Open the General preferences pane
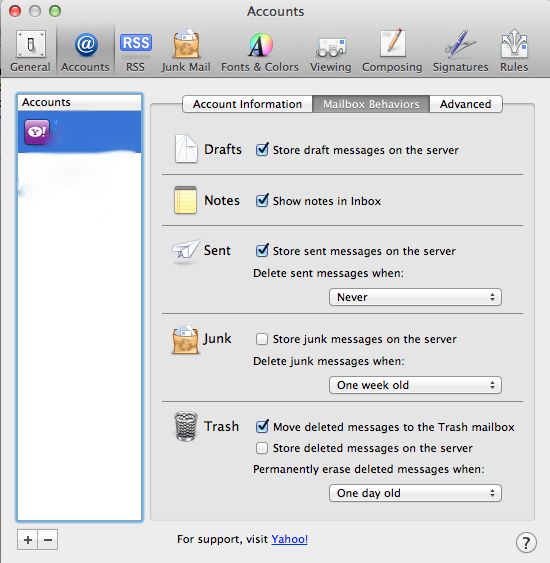Image resolution: width=550 pixels, height=563 pixels. click(31, 51)
